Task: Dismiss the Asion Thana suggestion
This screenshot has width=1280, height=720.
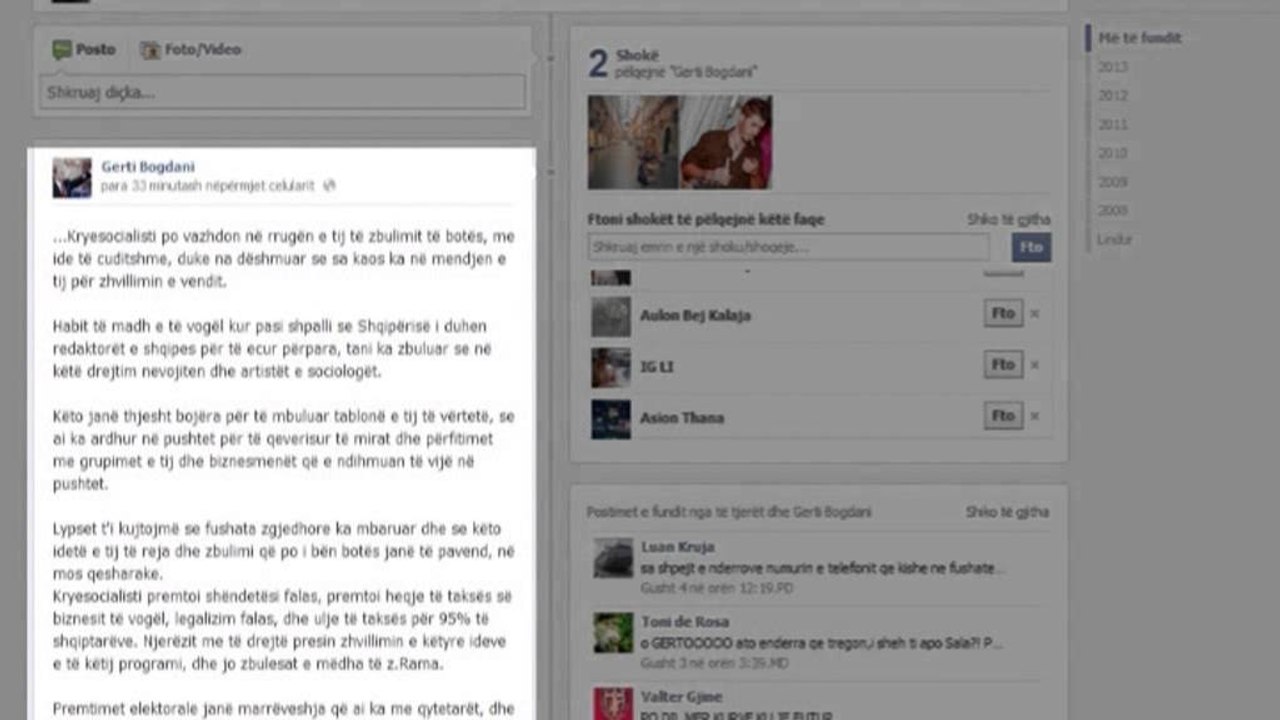Action: [x=1035, y=416]
